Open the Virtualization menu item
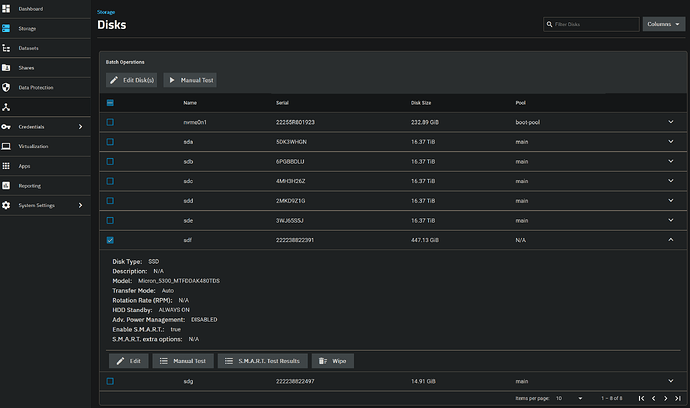The width and height of the screenshot is (690, 408). 45,146
